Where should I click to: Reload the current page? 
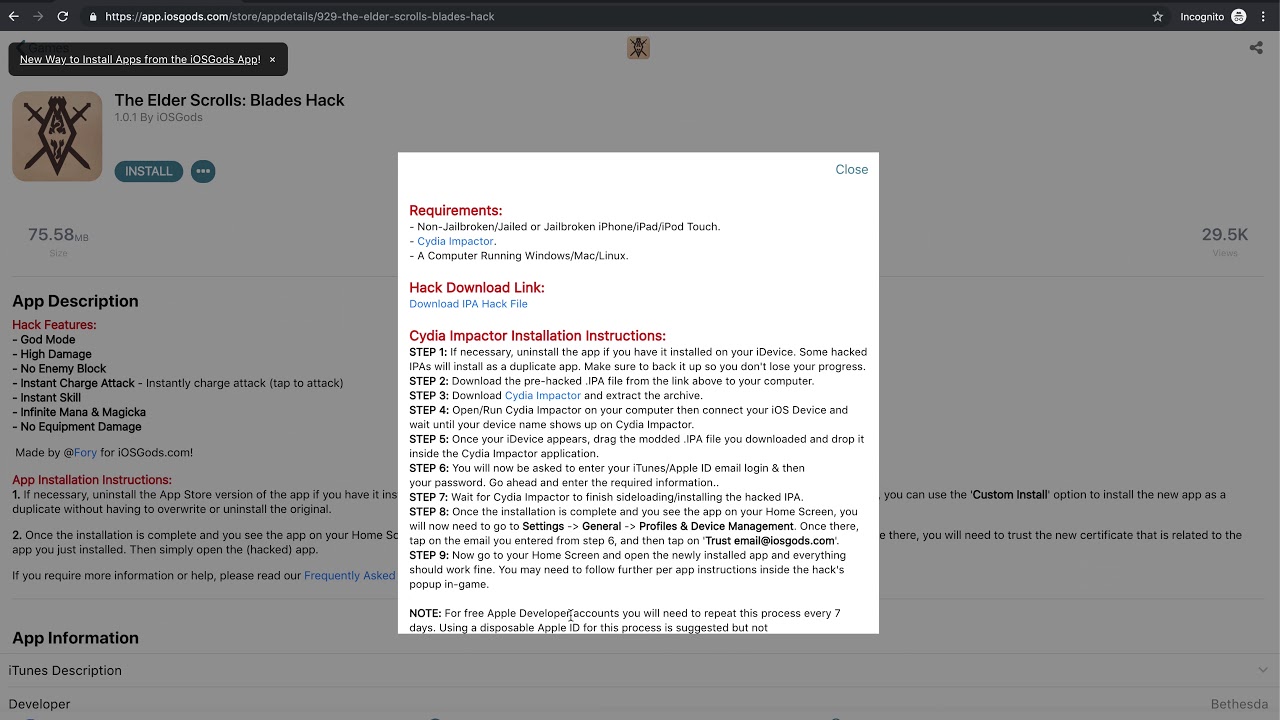point(63,16)
